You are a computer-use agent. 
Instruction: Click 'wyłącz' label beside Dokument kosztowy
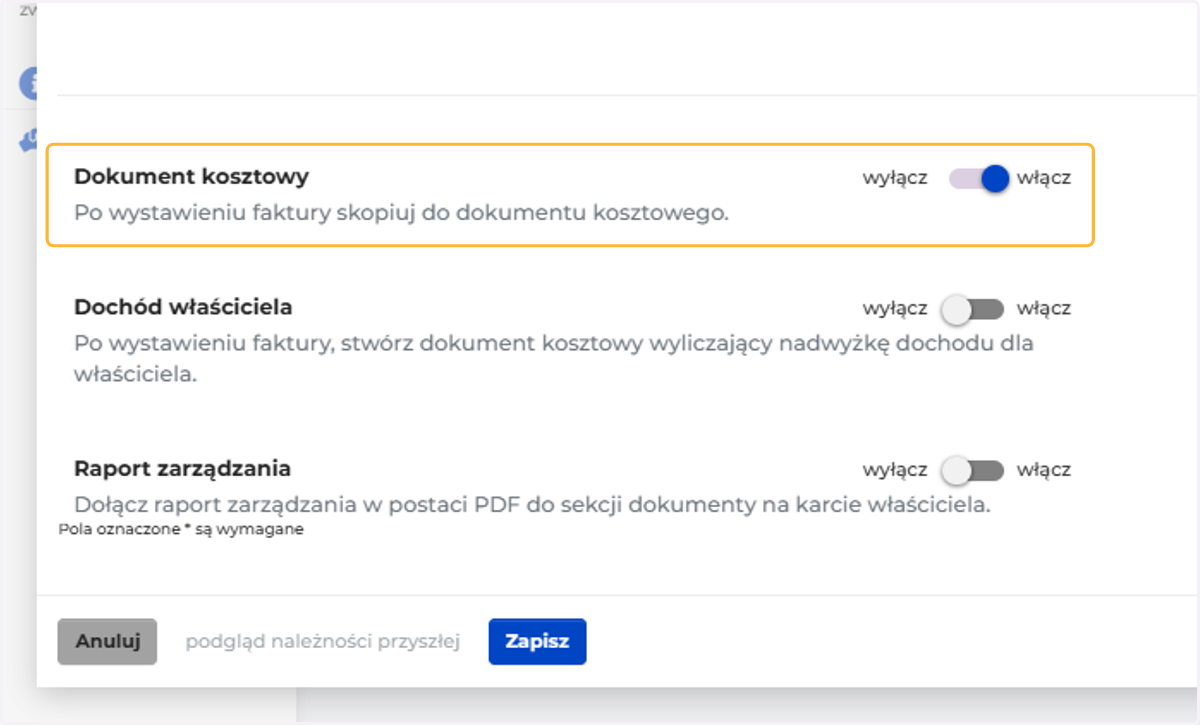pyautogui.click(x=895, y=179)
